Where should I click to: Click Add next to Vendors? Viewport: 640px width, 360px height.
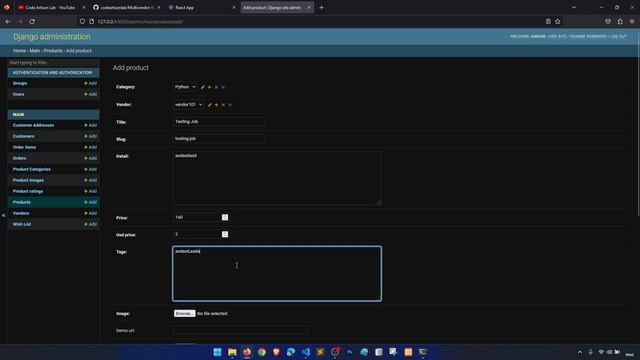(x=91, y=213)
